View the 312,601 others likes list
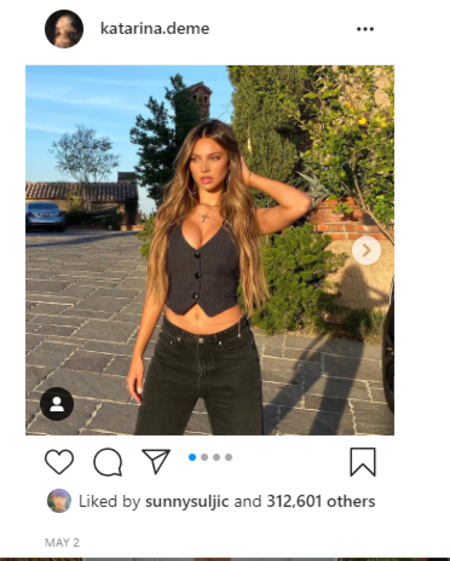 coord(321,501)
